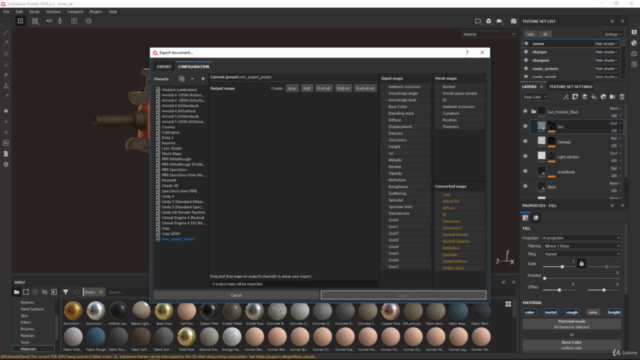Toggle visibility of charger texture set
Viewport: 640px width, 360px height.
[526, 52]
